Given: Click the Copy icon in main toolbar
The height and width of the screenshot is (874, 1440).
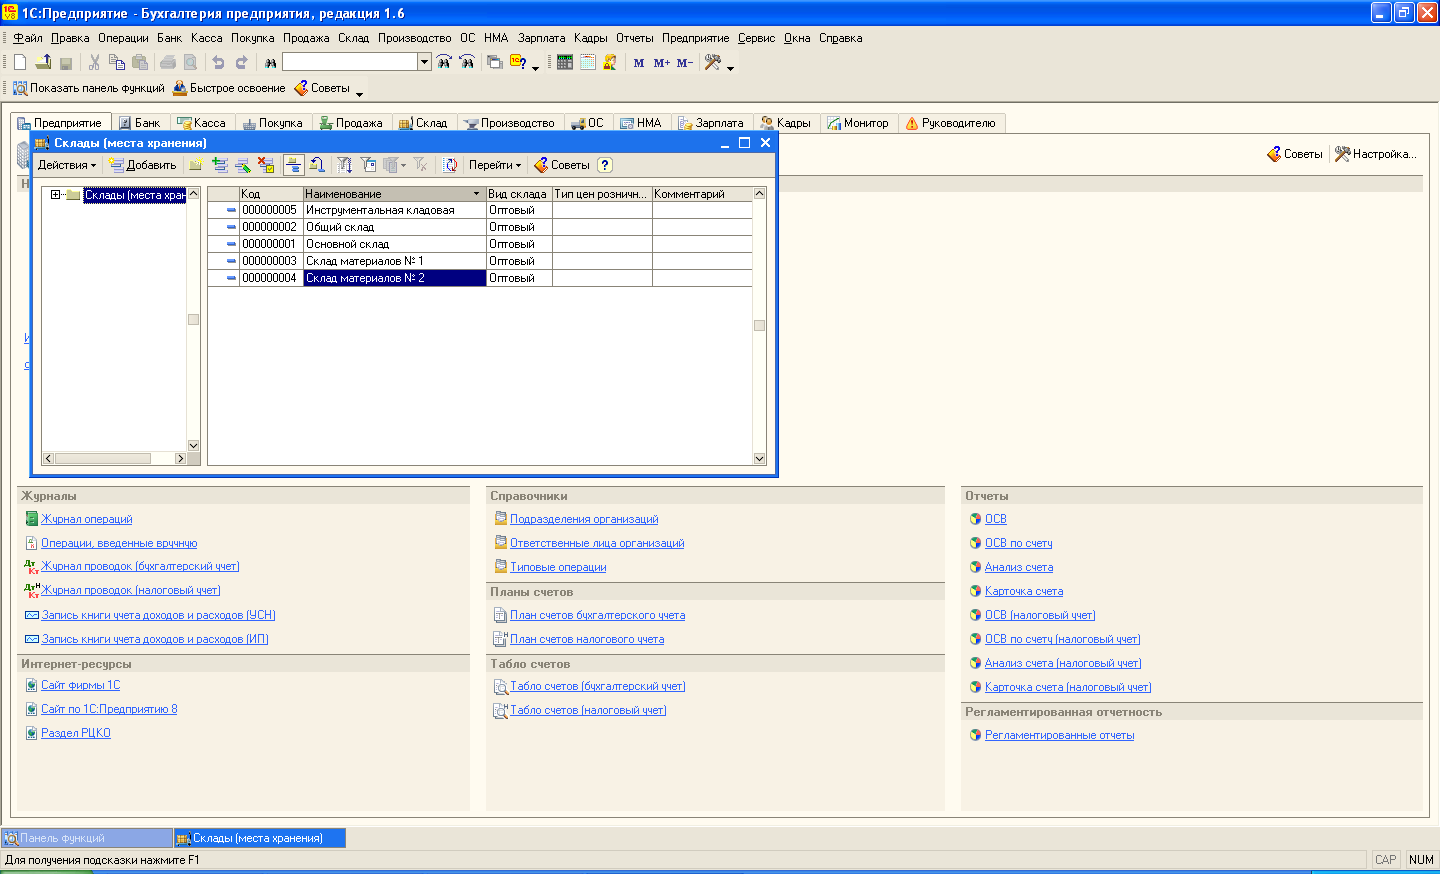Looking at the screenshot, I should 117,62.
